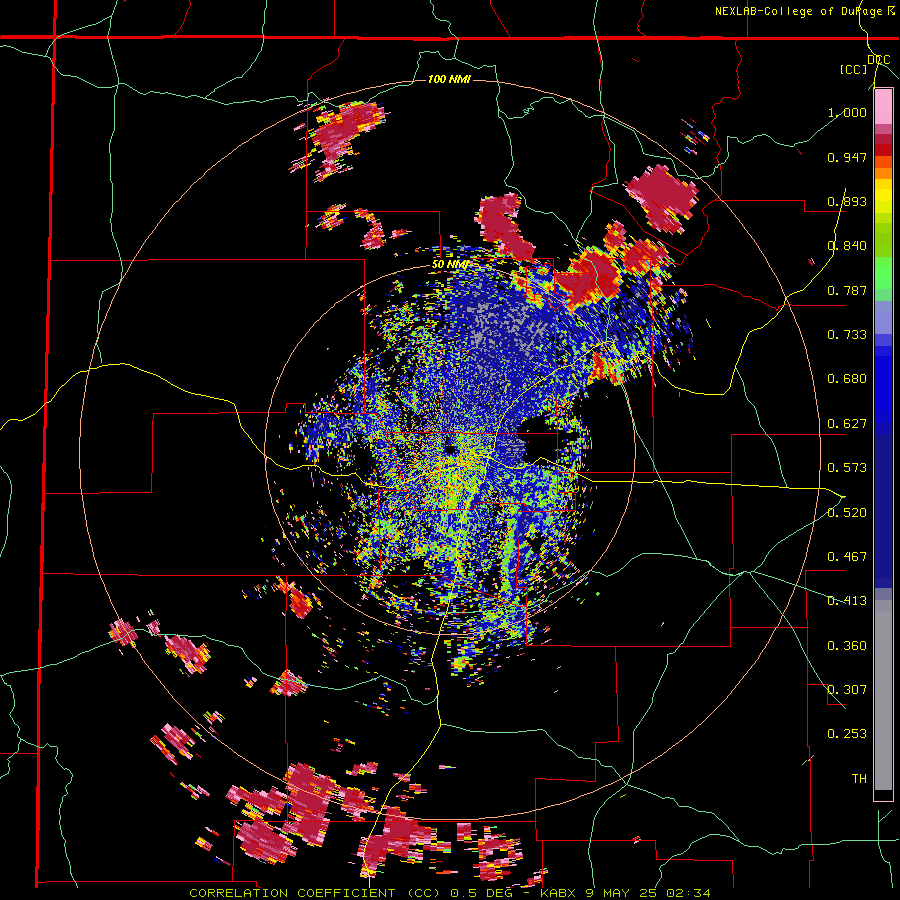Click the 0.360 color scale label
Image resolution: width=900 pixels, height=900 pixels.
point(847,646)
